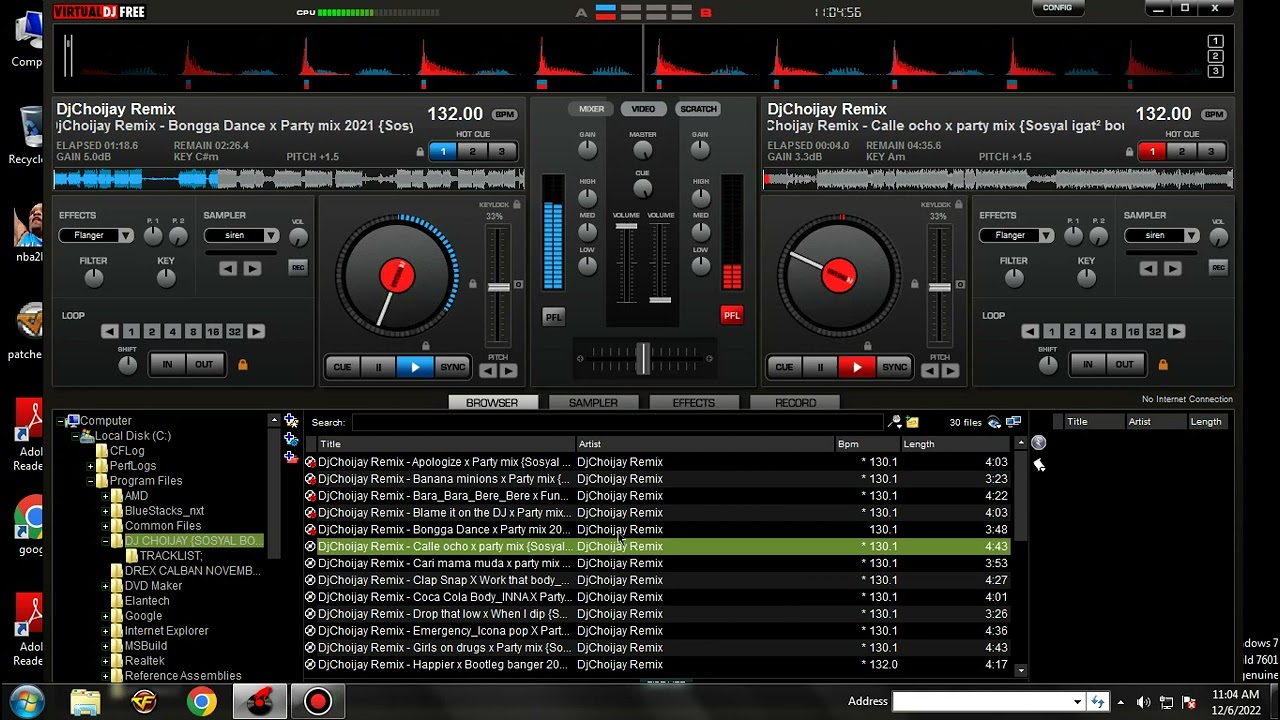Click add favorite folder icon (red)
1280x720 pixels.
(x=291, y=457)
